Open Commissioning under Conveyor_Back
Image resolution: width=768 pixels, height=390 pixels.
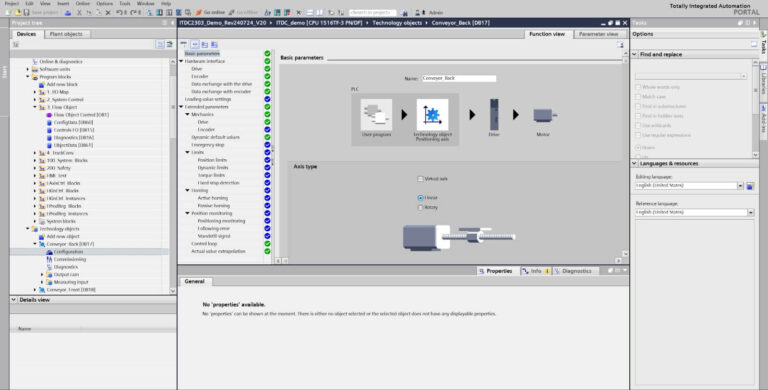tap(70, 259)
